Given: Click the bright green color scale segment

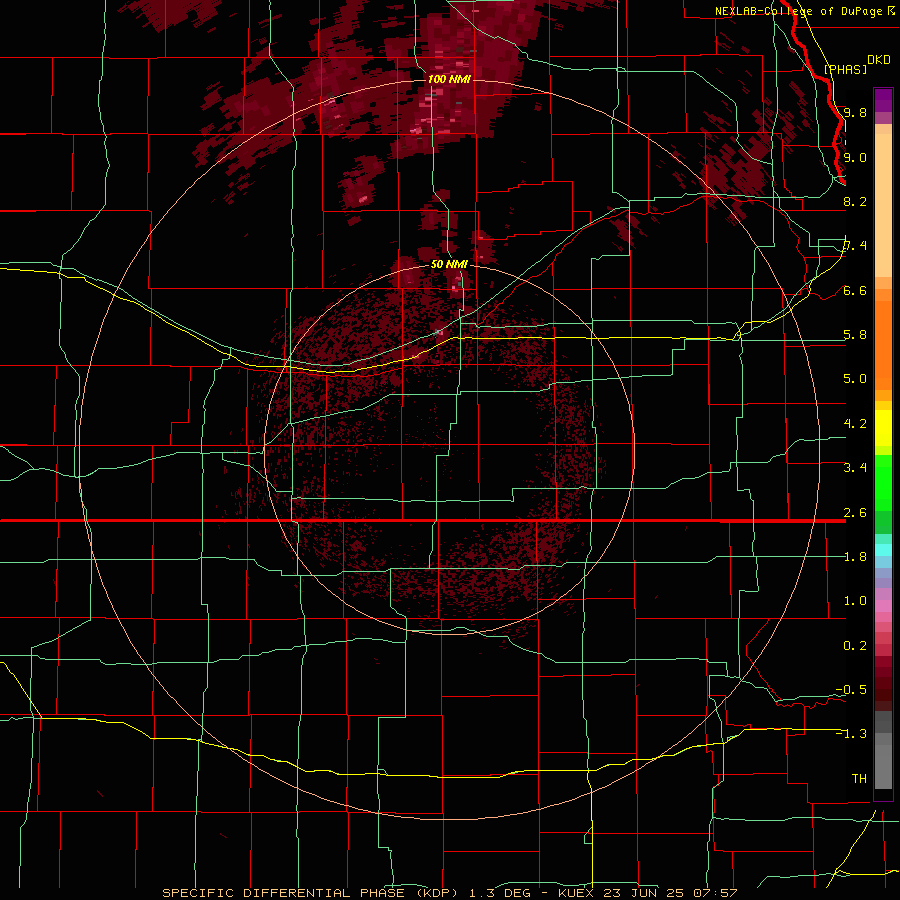Looking at the screenshot, I should point(883,482).
